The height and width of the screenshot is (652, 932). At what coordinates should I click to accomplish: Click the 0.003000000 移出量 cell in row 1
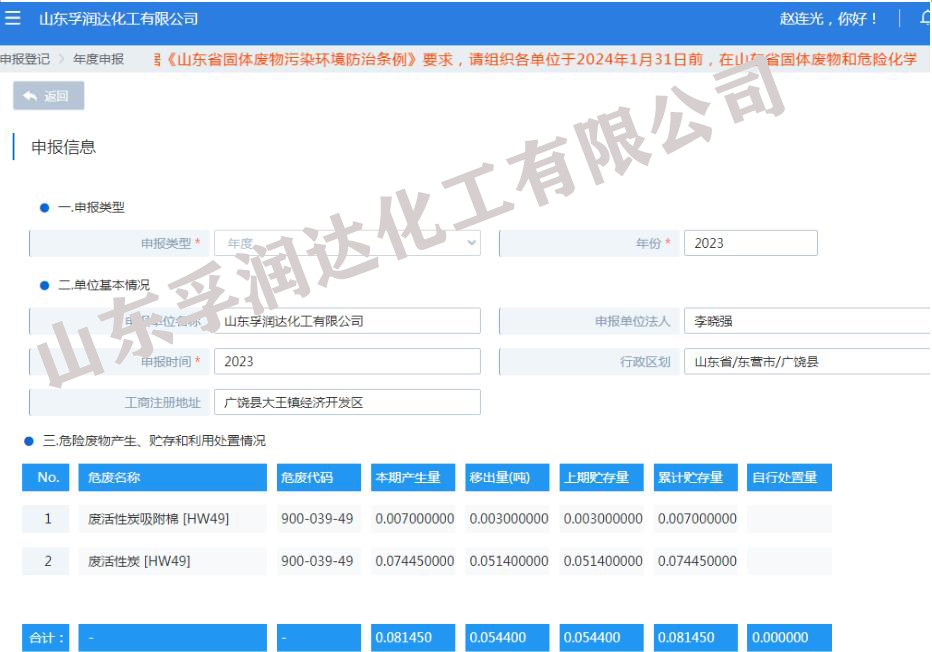click(x=508, y=519)
